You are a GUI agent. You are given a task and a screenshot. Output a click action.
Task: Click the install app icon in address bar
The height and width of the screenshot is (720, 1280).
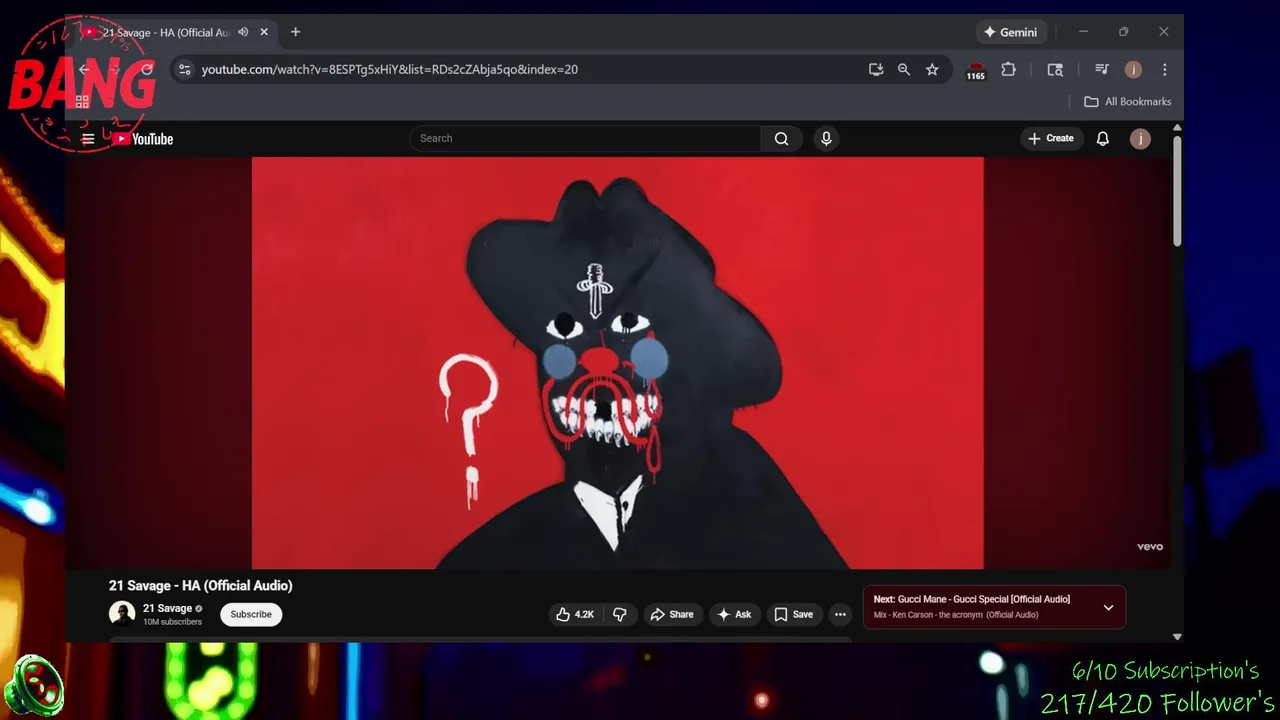click(876, 69)
